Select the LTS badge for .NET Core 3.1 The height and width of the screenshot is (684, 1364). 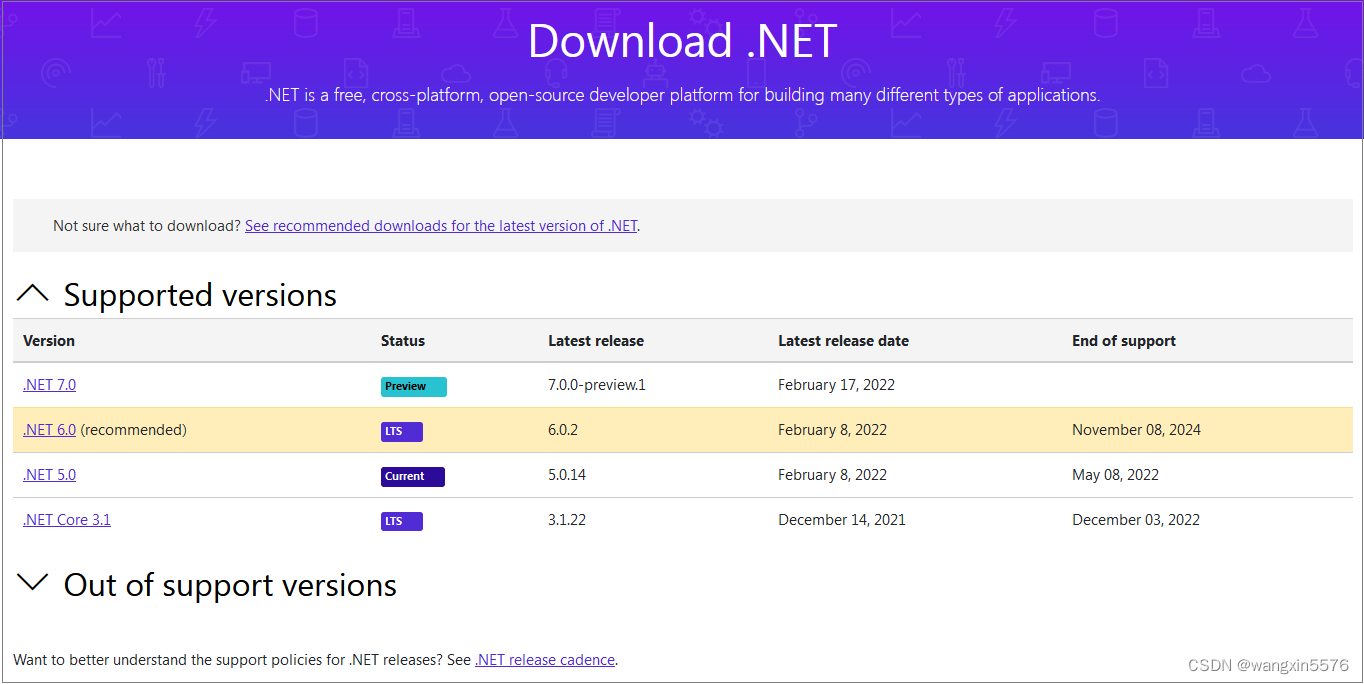[x=401, y=521]
